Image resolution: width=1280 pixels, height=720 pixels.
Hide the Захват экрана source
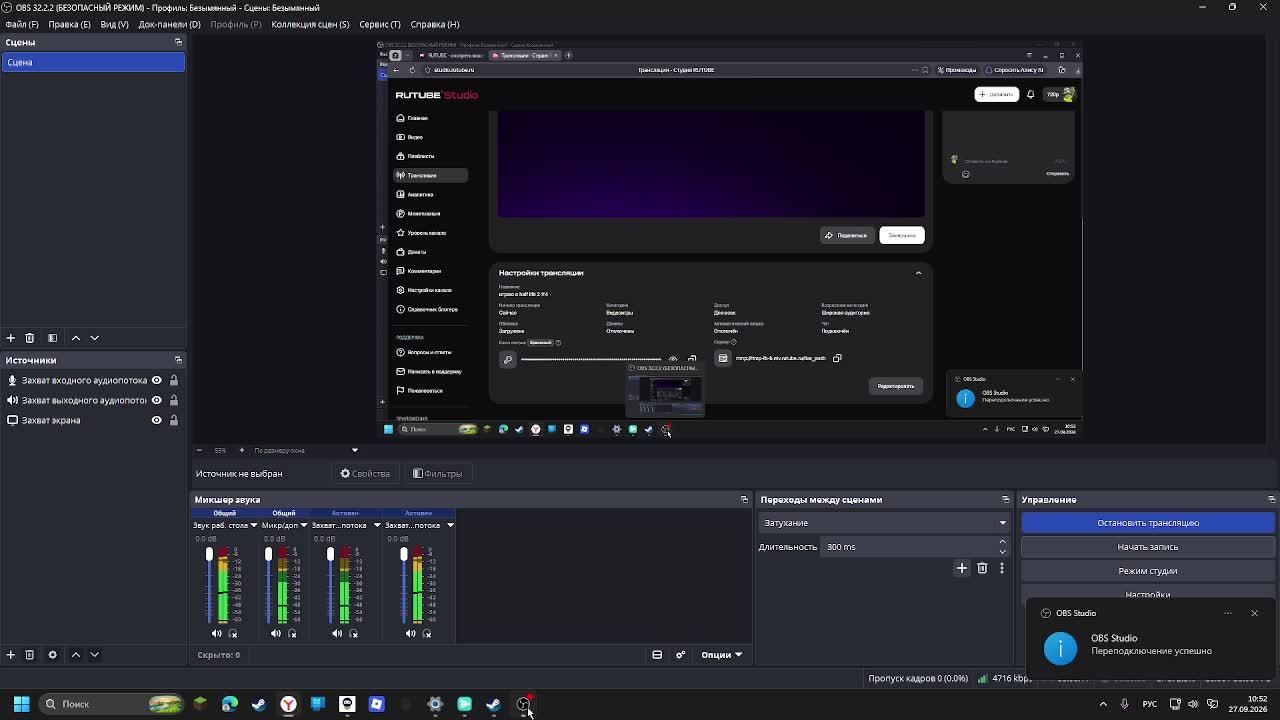pyautogui.click(x=156, y=420)
